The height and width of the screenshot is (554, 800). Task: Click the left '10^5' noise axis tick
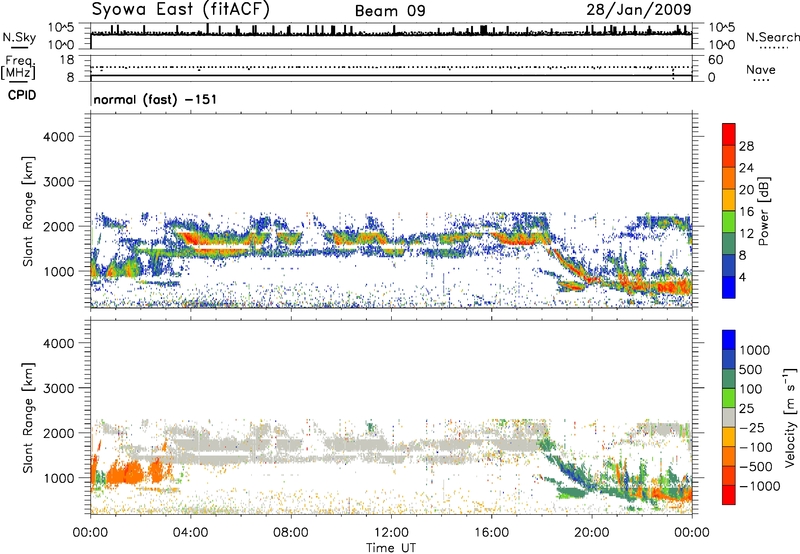click(61, 27)
